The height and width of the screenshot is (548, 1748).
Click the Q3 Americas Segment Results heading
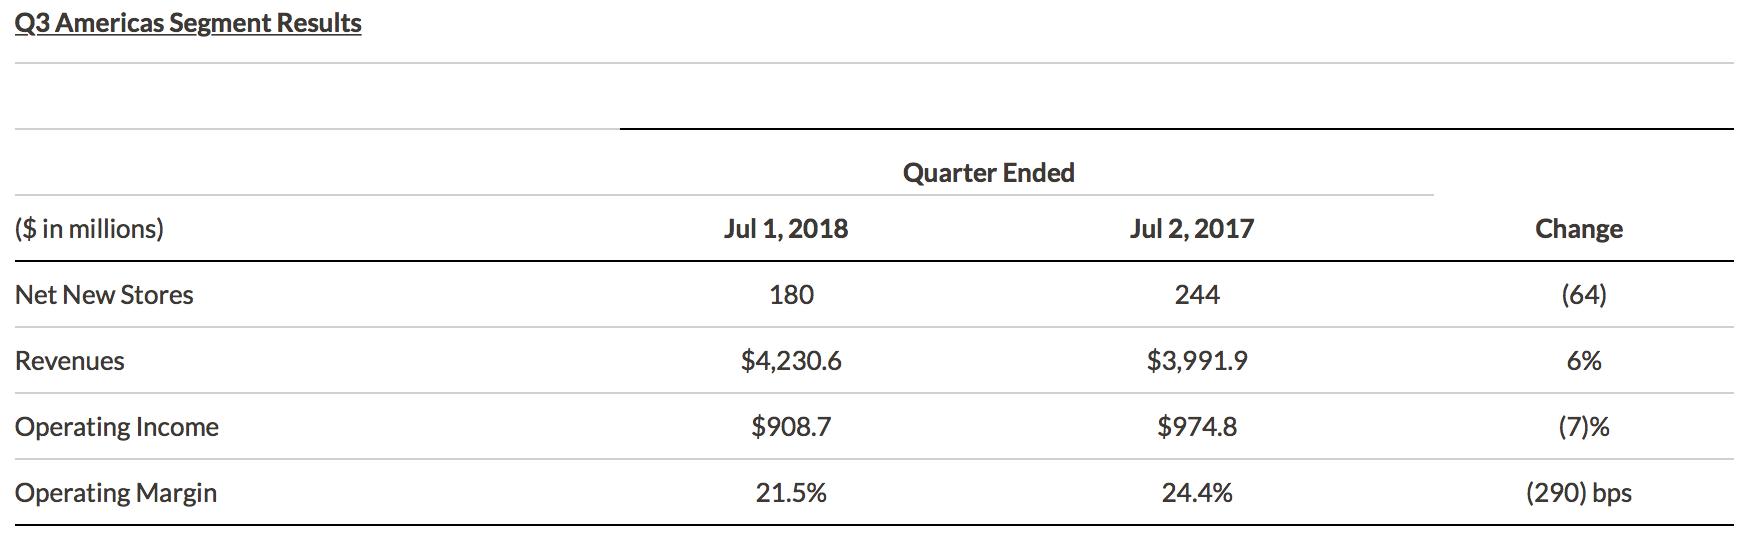(x=188, y=23)
